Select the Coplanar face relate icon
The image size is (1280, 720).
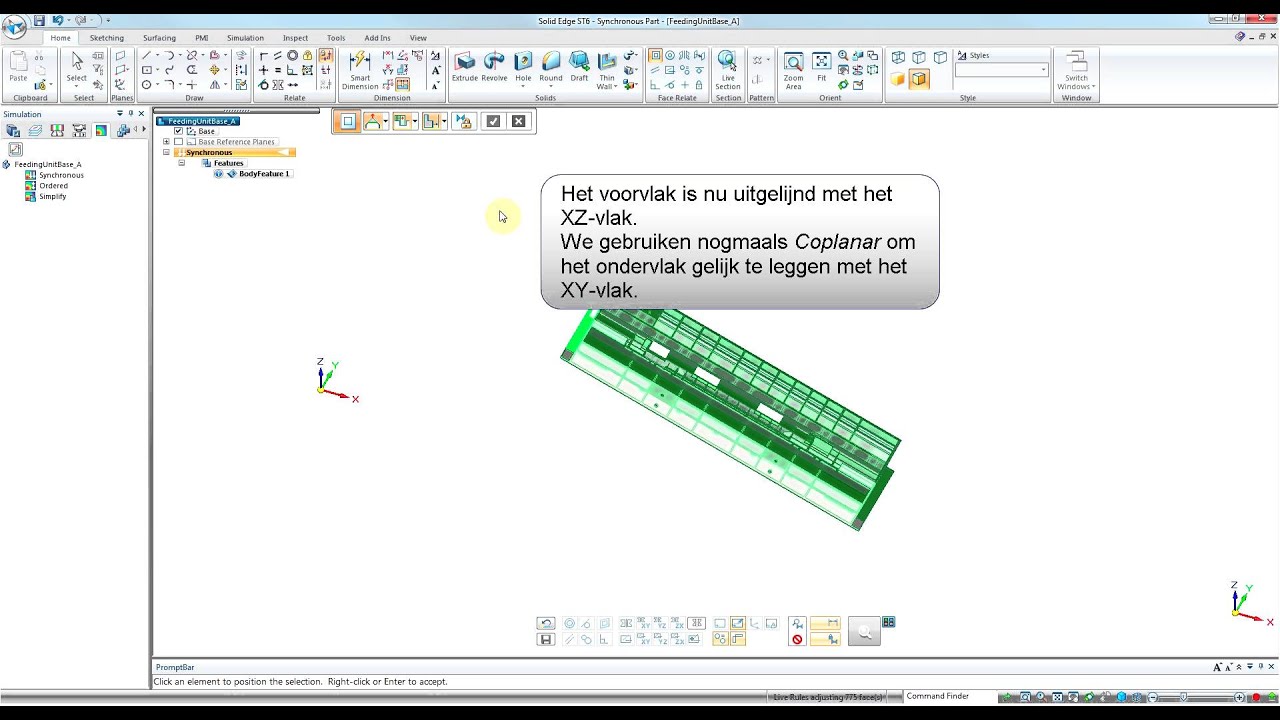click(656, 56)
